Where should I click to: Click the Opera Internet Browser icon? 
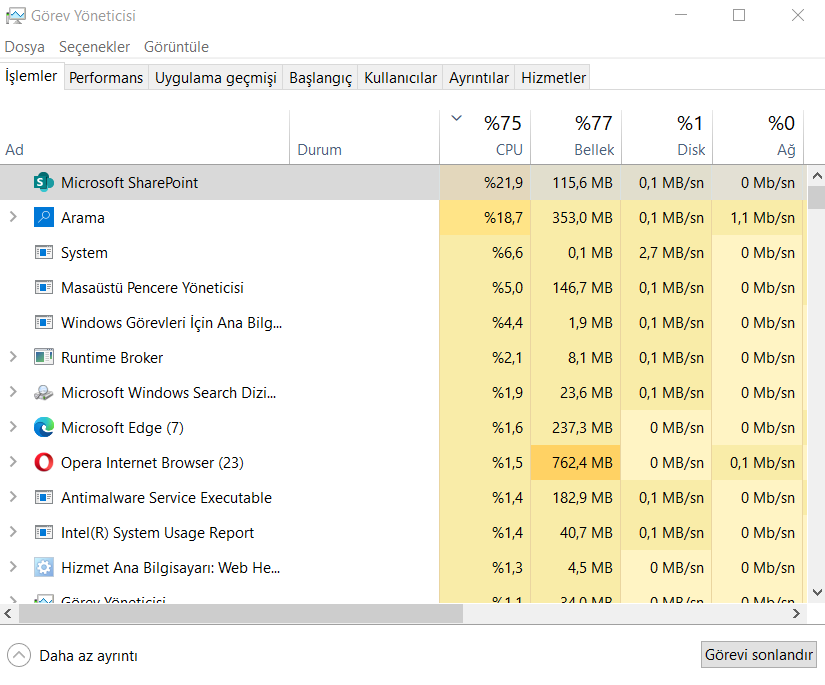click(x=44, y=463)
